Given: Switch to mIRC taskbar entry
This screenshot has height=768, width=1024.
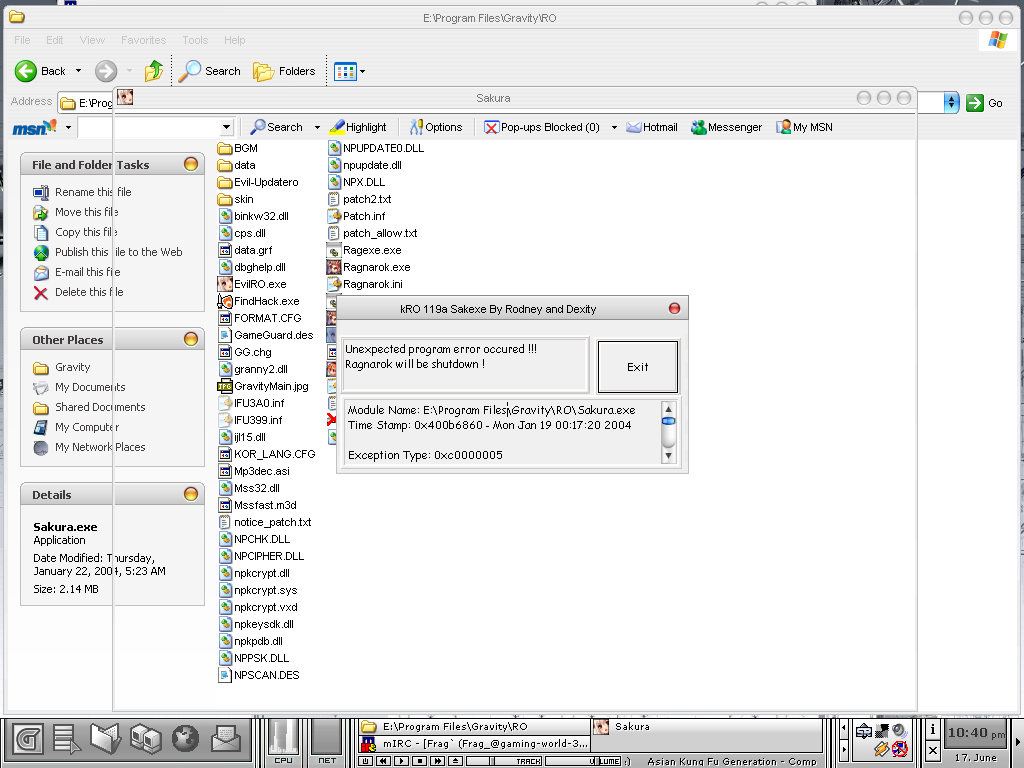Looking at the screenshot, I should coord(475,743).
